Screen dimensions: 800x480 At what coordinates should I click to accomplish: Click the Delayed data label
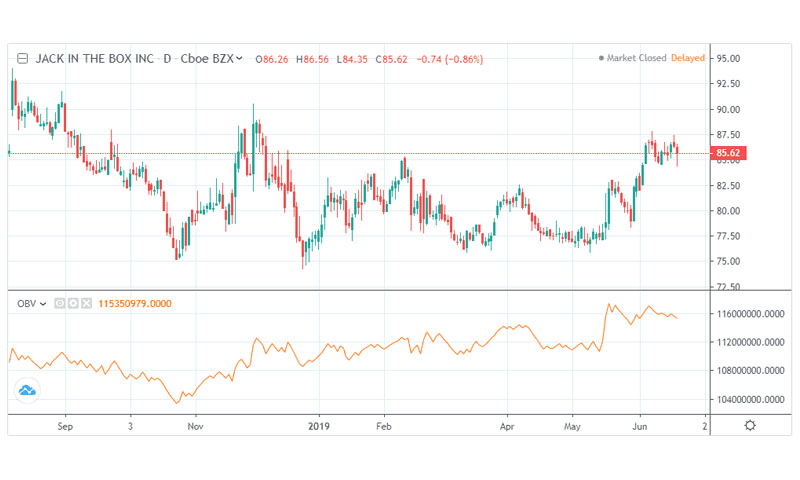click(688, 58)
